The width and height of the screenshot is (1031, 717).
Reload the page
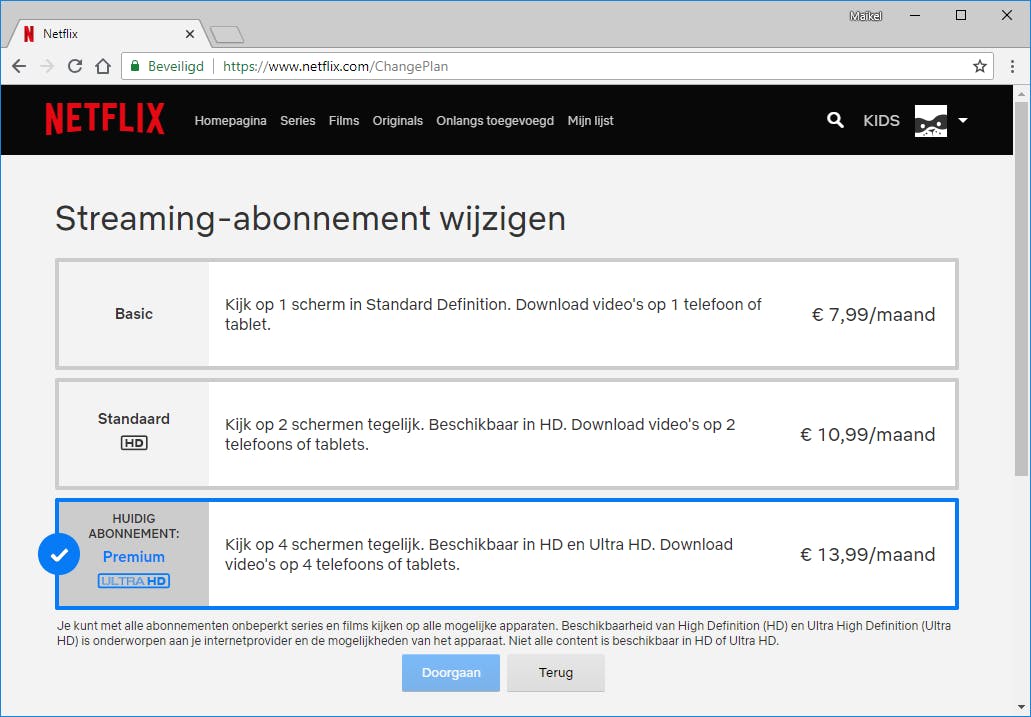75,66
